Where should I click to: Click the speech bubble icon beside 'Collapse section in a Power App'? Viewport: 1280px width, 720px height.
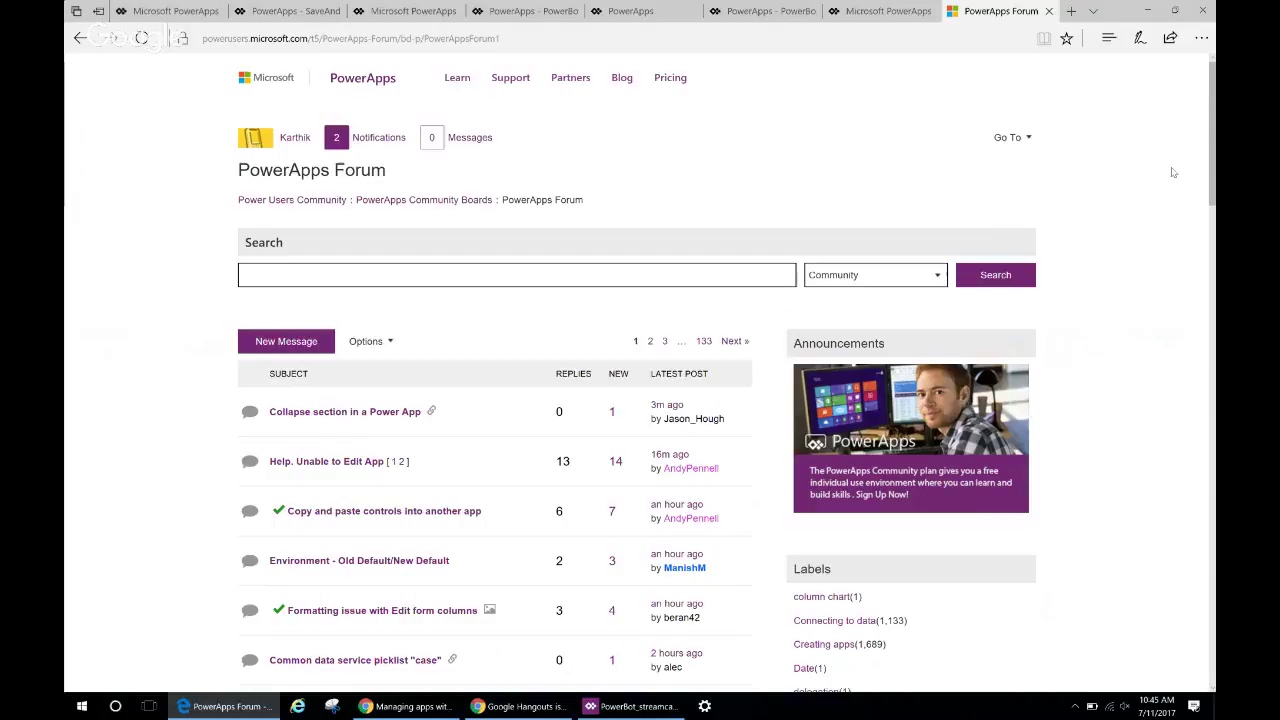pyautogui.click(x=250, y=411)
